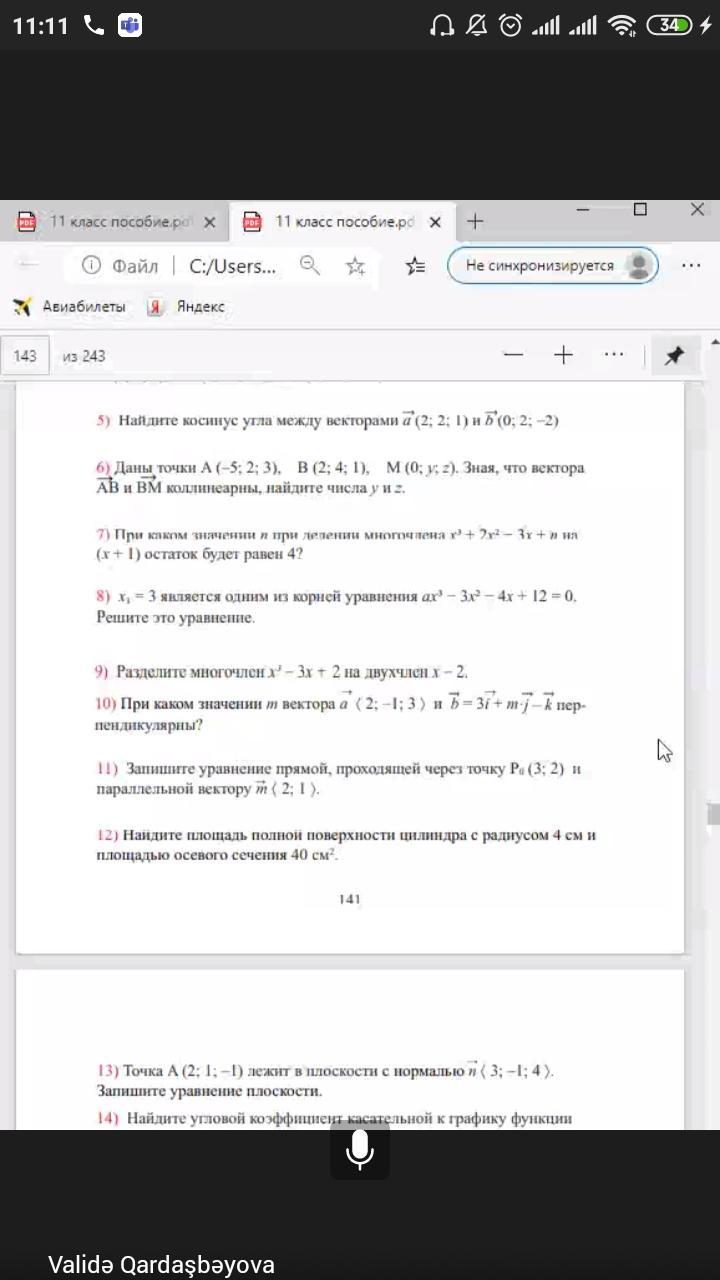The image size is (720, 1280).
Task: Add page to favorites star icon
Action: (x=355, y=265)
